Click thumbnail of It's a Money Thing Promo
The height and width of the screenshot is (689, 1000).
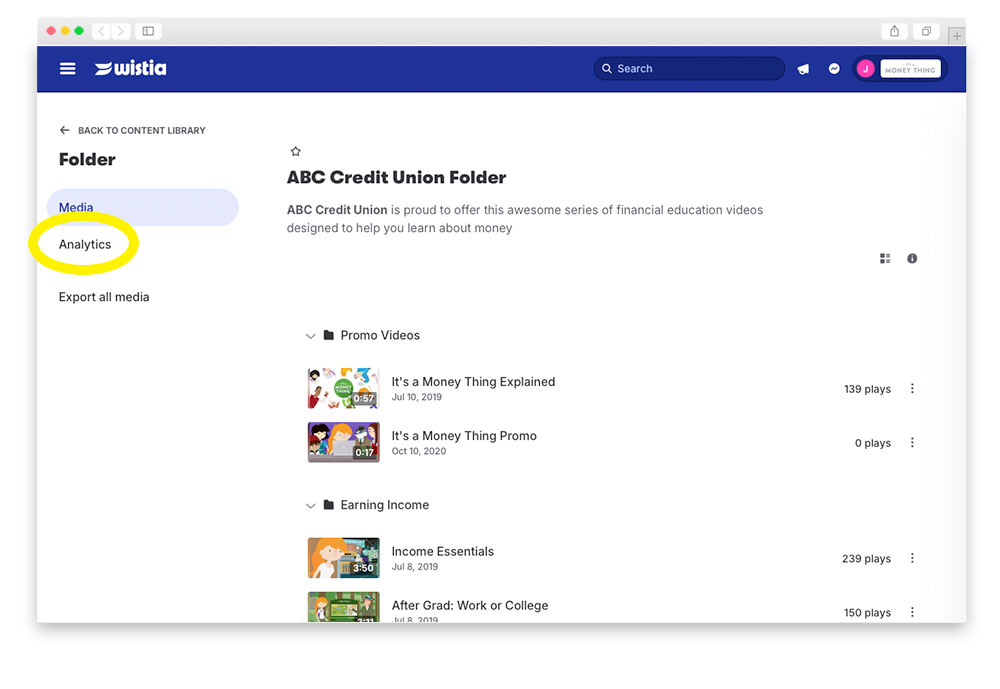pos(344,442)
